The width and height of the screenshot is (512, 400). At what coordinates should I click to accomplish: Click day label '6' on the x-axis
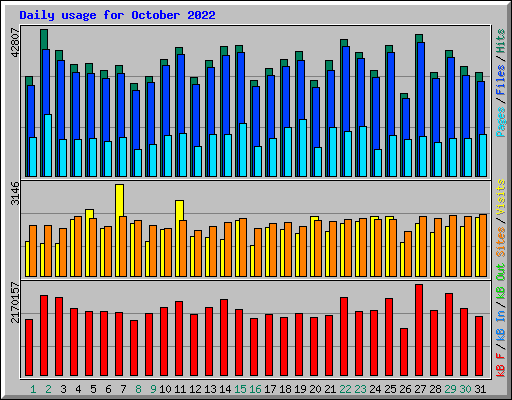(x=108, y=389)
